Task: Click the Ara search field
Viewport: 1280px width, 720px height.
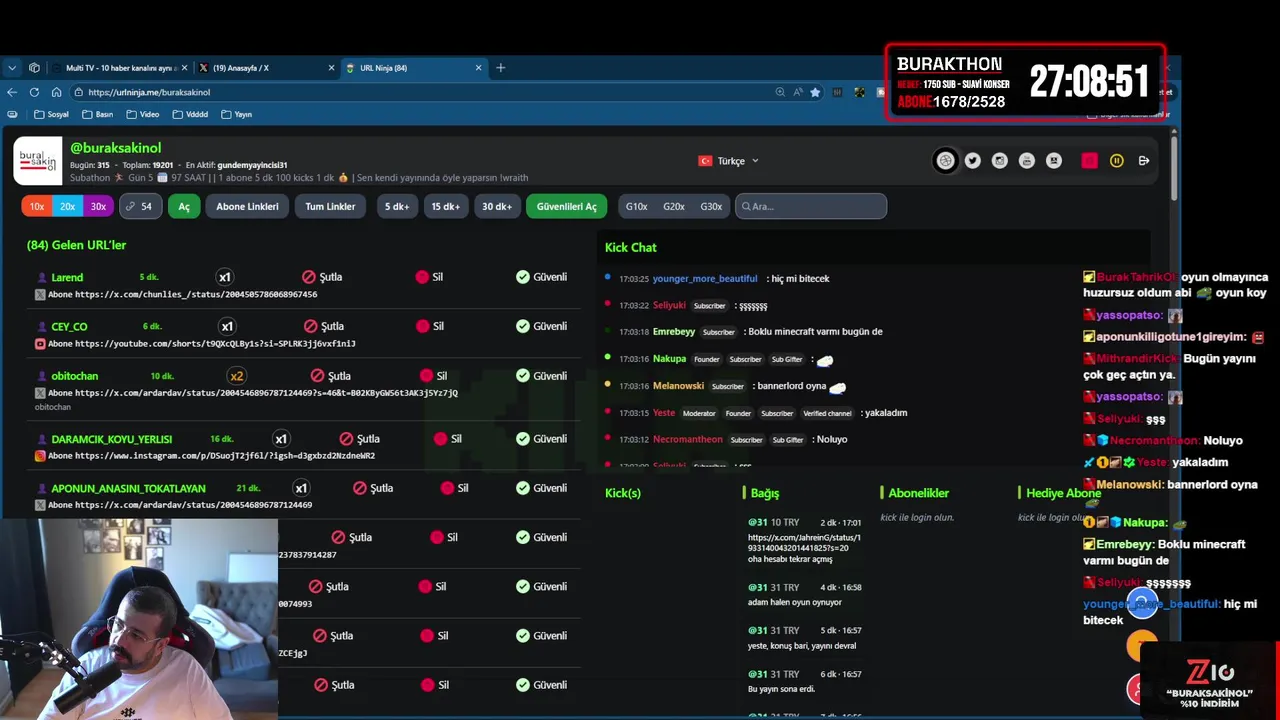Action: (811, 206)
